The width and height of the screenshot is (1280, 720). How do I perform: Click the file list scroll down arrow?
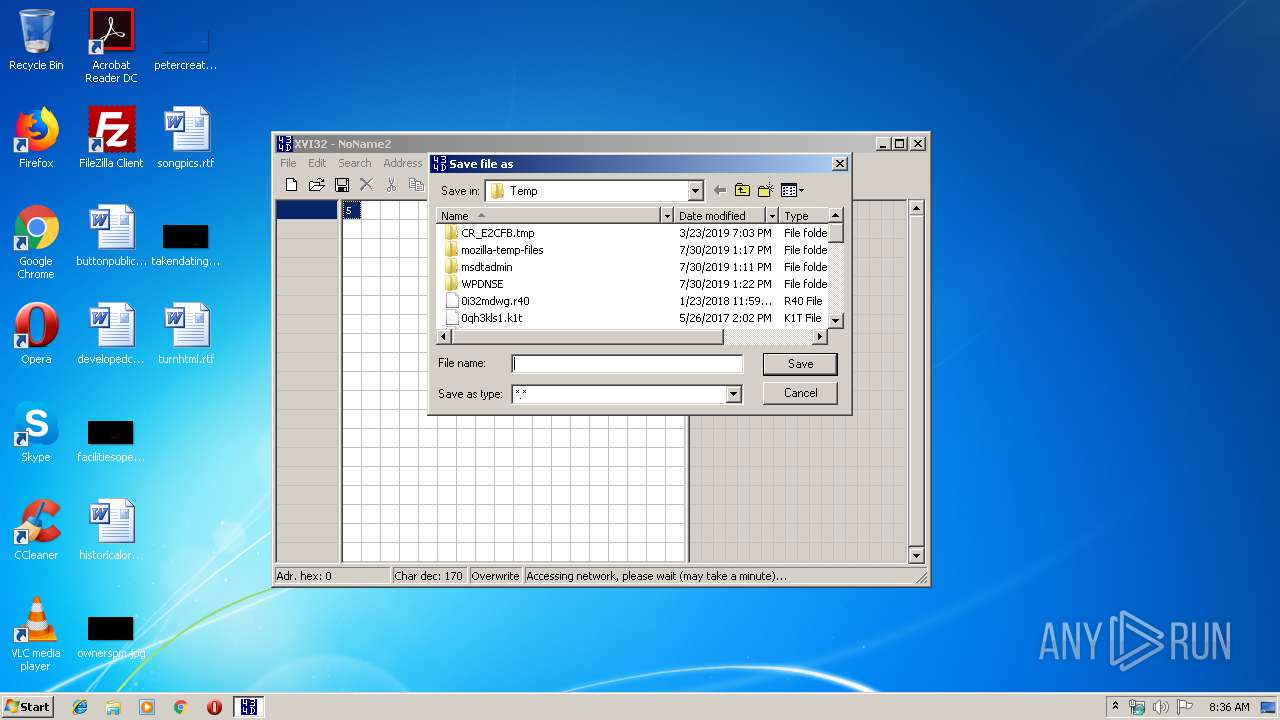836,321
